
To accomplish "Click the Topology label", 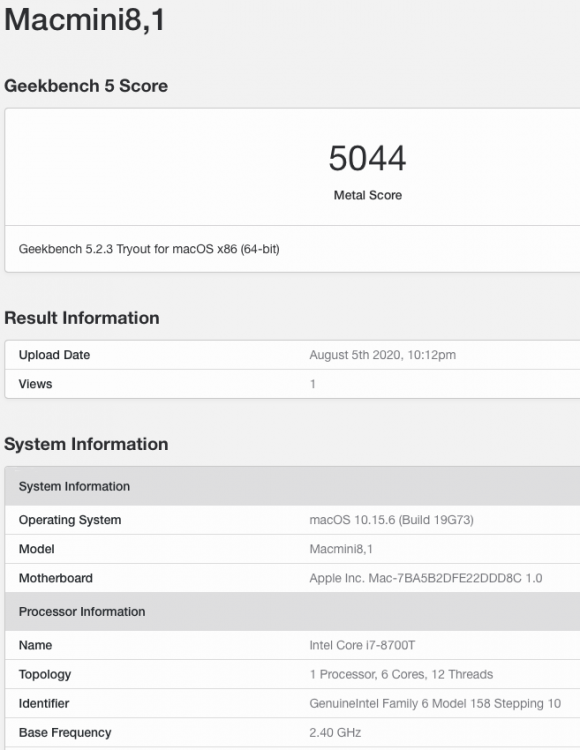I will pos(45,674).
